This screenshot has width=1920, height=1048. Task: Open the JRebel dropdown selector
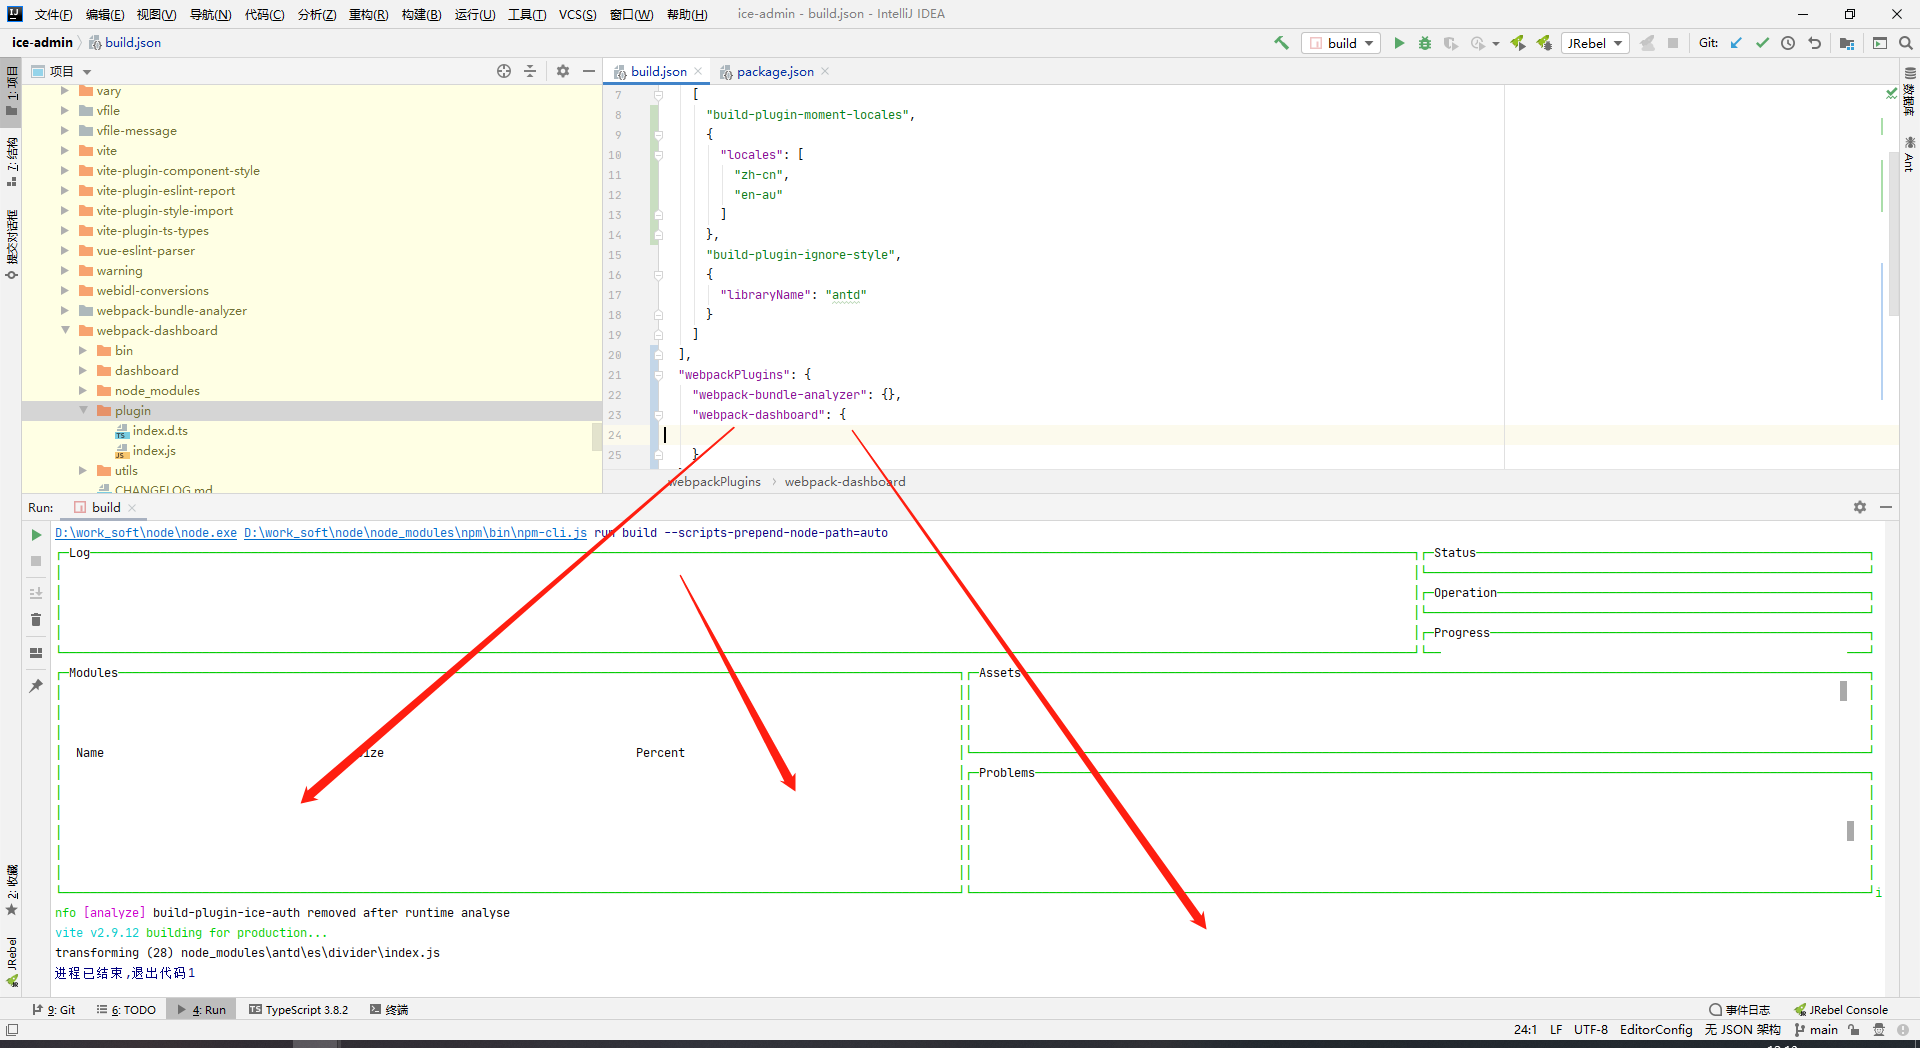point(1595,43)
